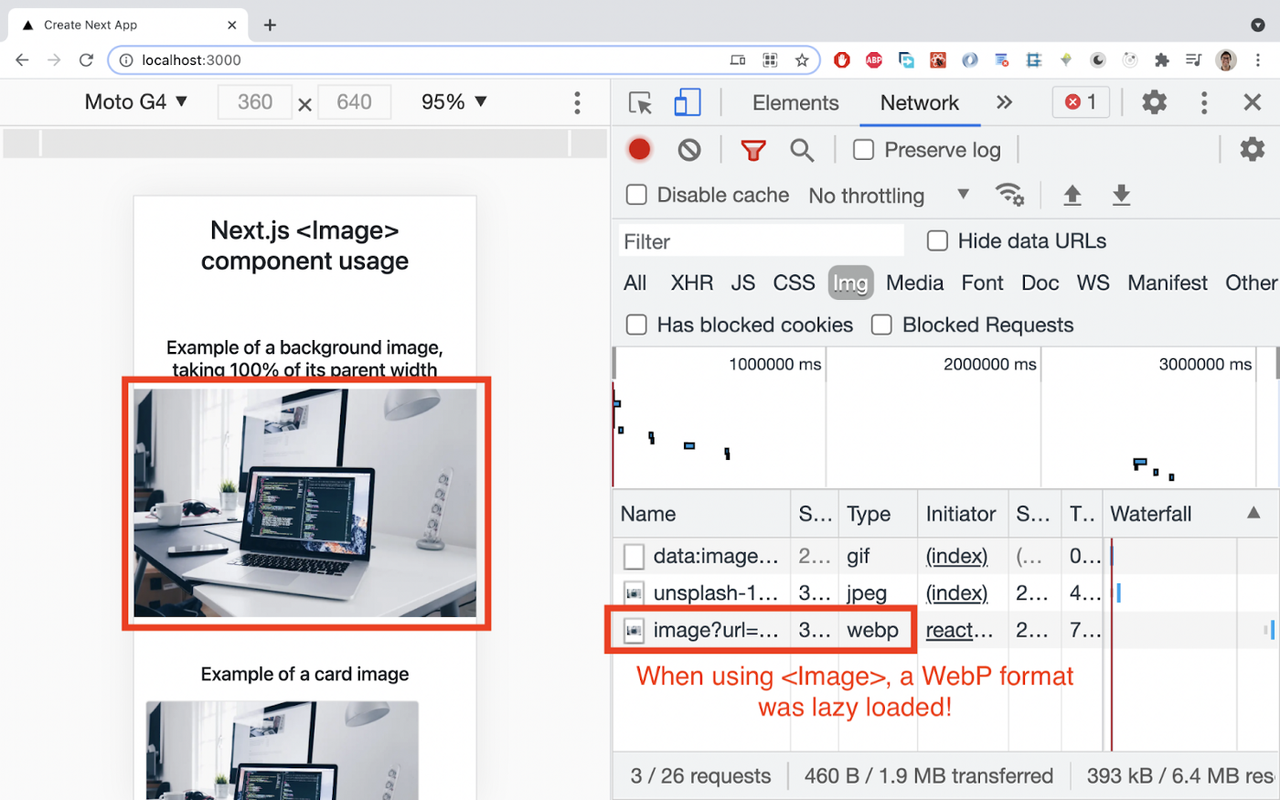Activate the inspect element picker icon
Viewport: 1280px width, 800px height.
tap(640, 102)
